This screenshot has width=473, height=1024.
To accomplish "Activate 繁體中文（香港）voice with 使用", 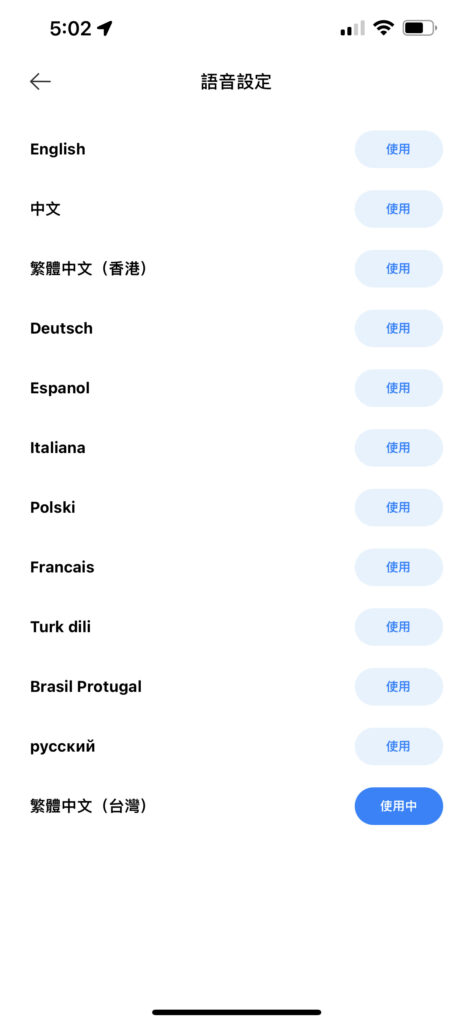I will (x=399, y=268).
